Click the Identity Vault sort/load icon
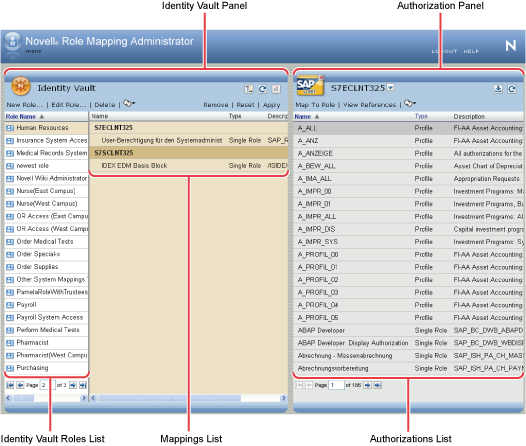Image resolution: width=526 pixels, height=446 pixels. click(249, 89)
